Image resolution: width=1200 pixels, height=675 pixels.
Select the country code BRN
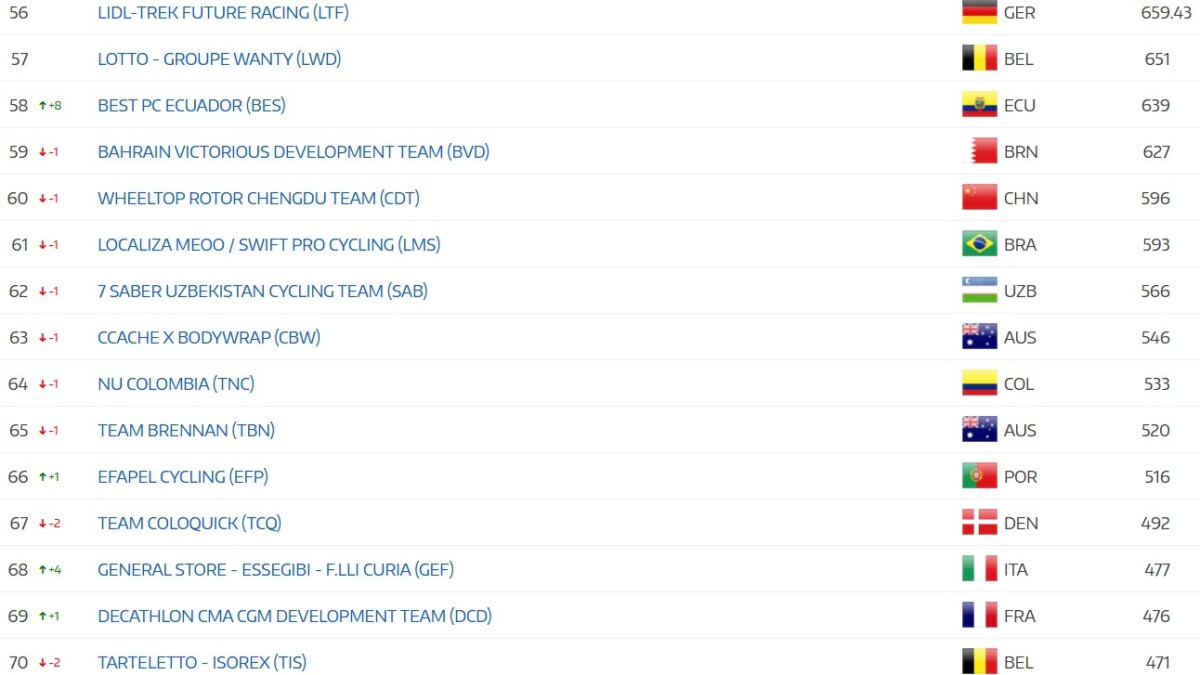point(1021,152)
